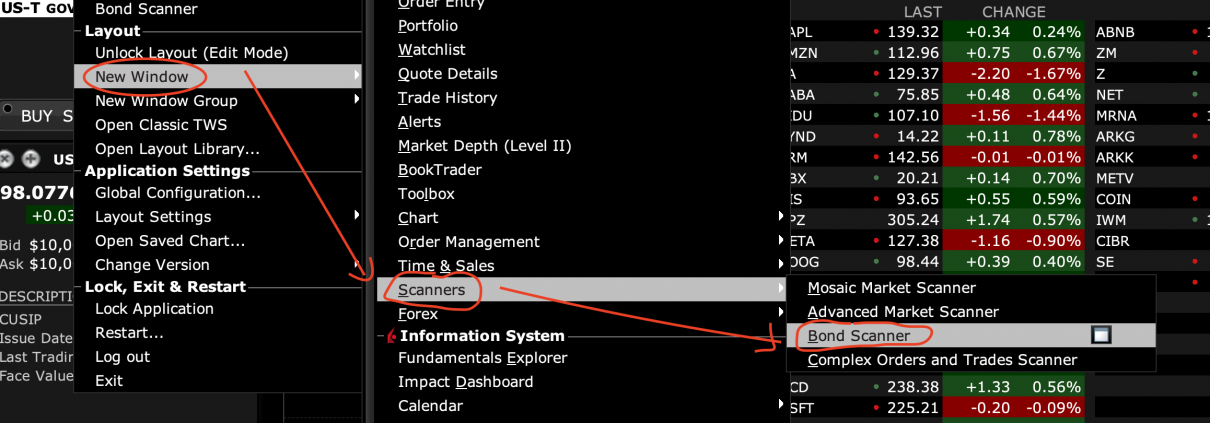Expand the Chart submenu arrow

(780, 217)
